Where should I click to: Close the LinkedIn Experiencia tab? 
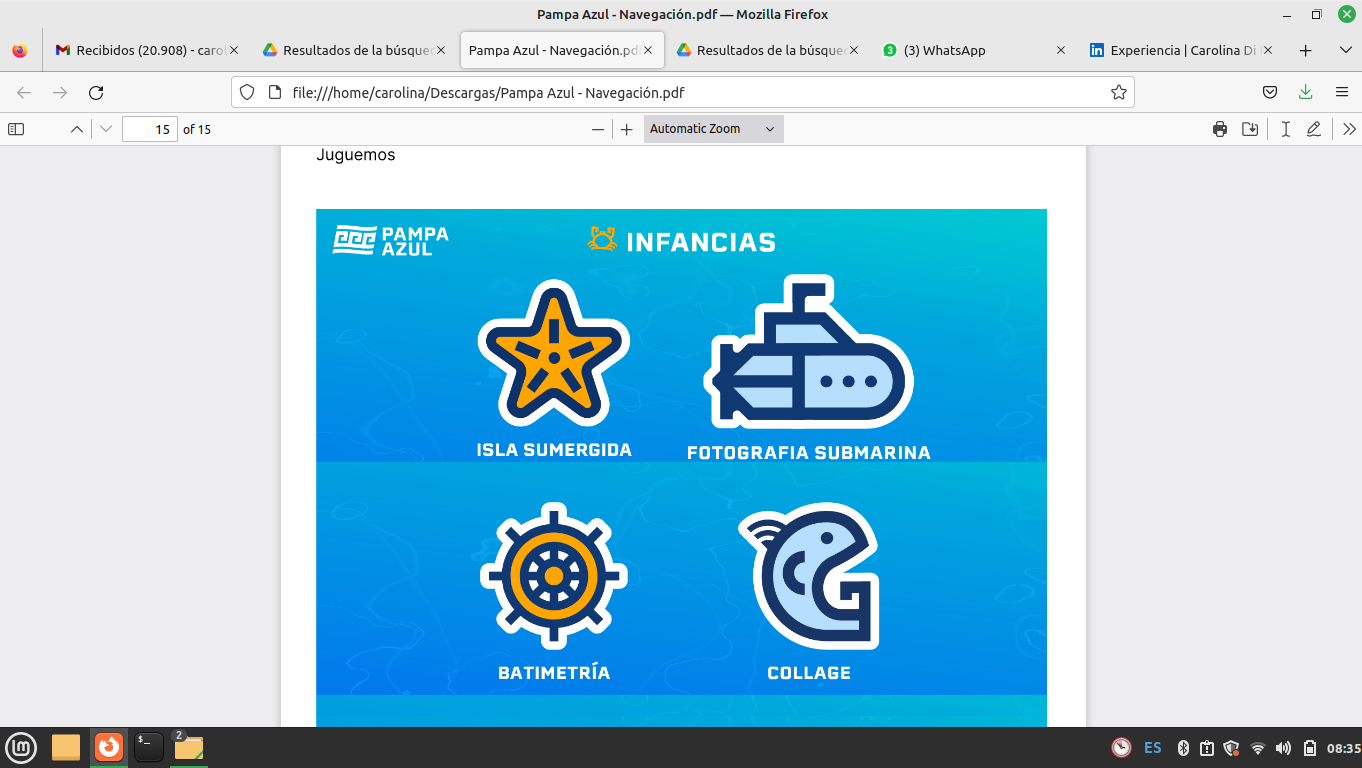coord(1268,50)
